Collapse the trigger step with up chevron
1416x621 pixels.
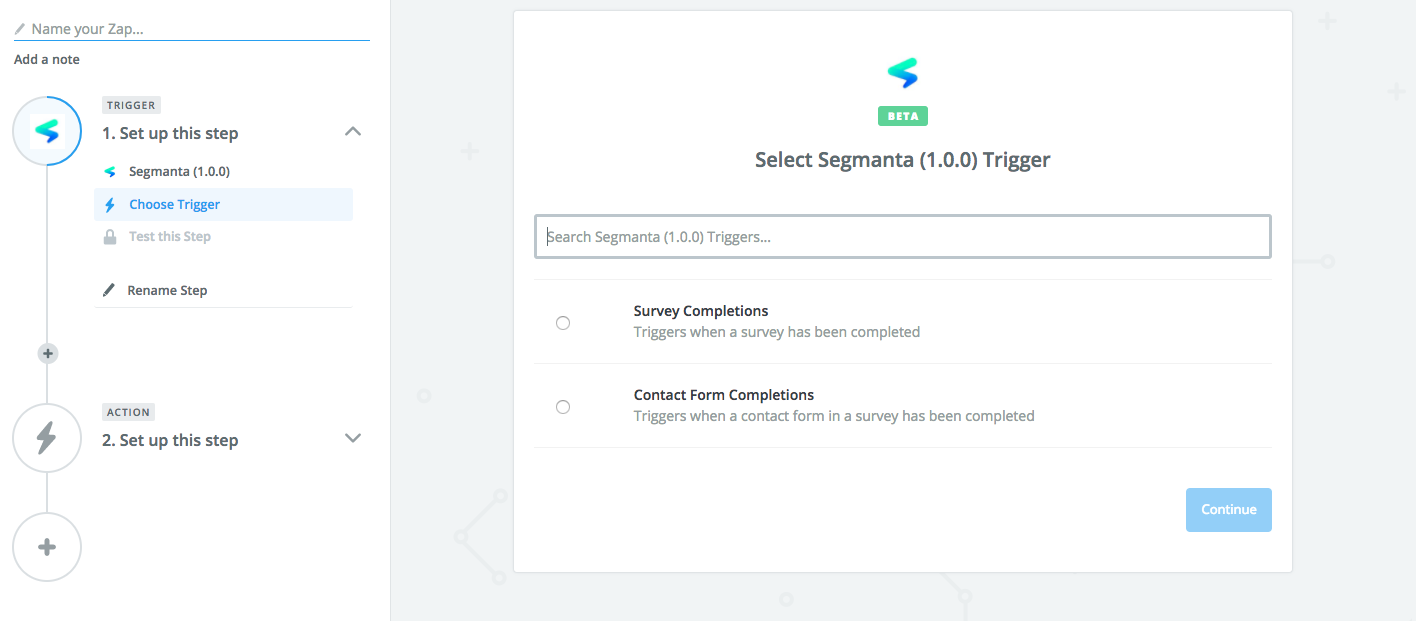click(353, 132)
